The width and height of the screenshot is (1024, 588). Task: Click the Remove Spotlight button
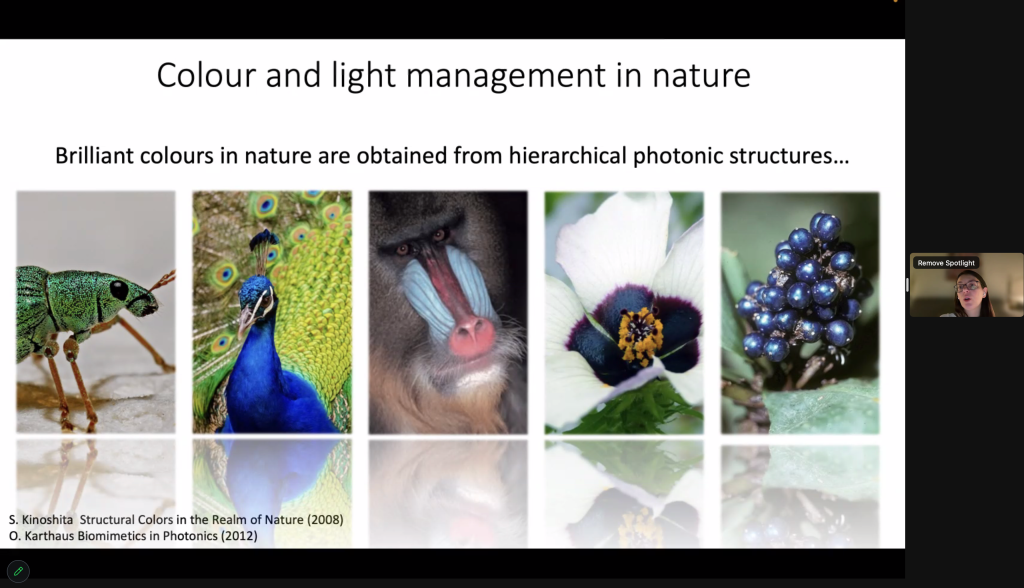point(945,263)
